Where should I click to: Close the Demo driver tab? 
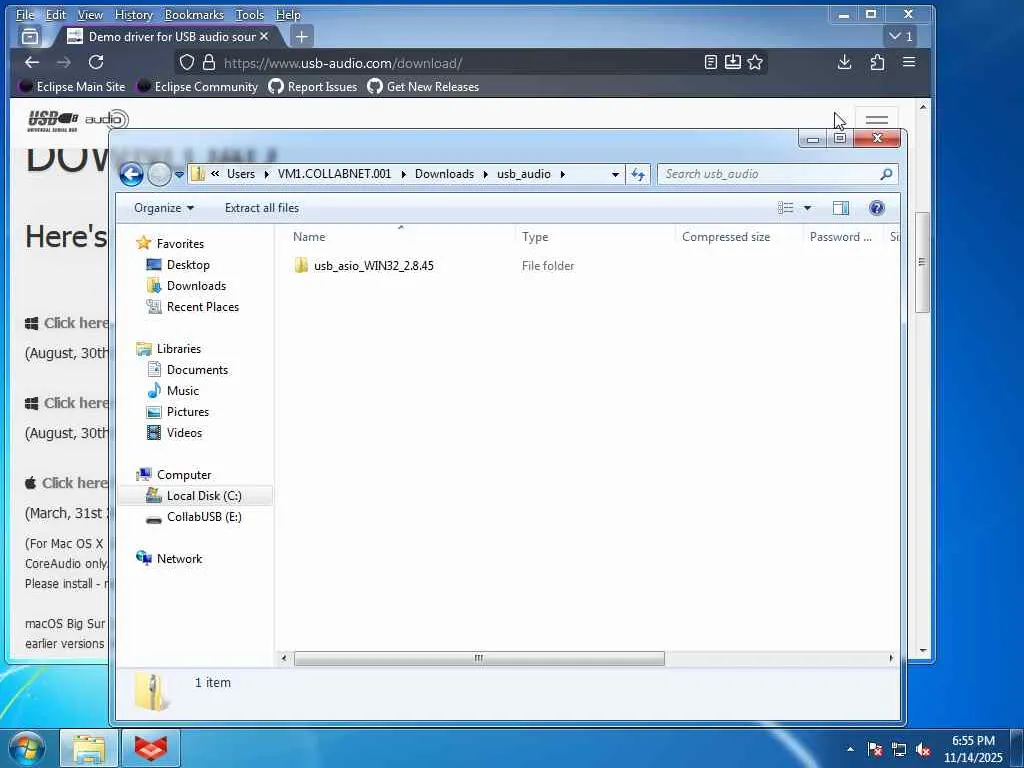coord(264,37)
